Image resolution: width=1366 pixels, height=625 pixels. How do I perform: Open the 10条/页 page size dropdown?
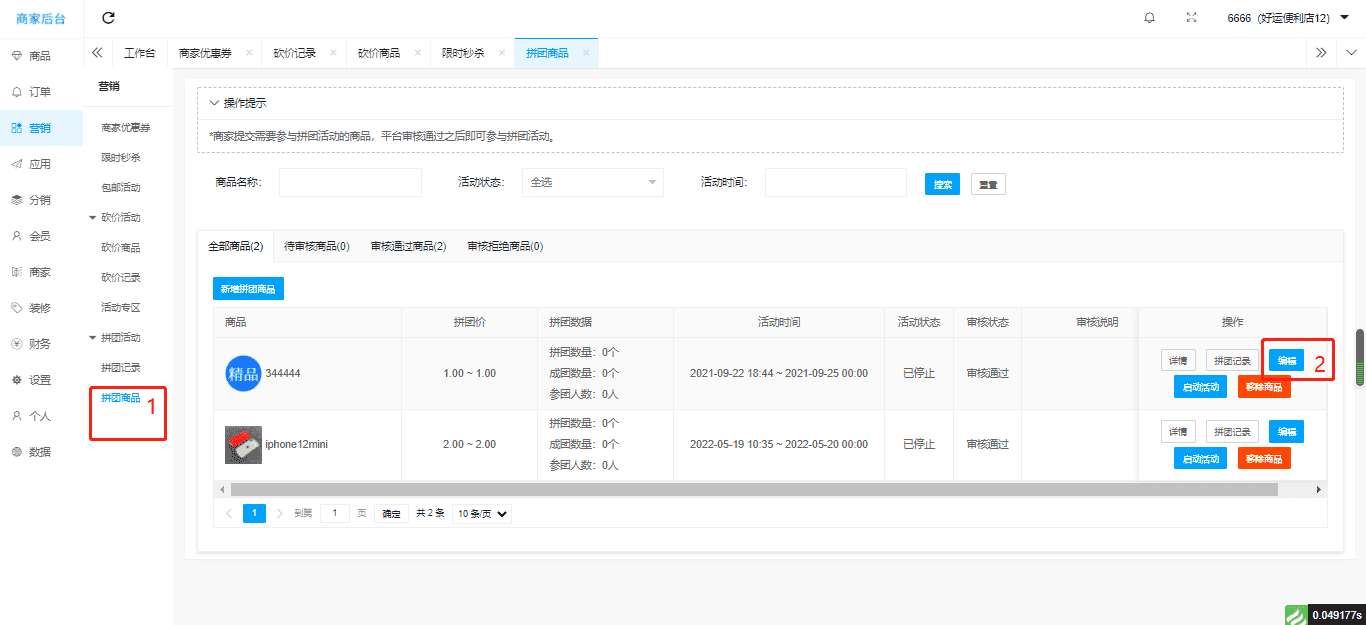click(482, 513)
